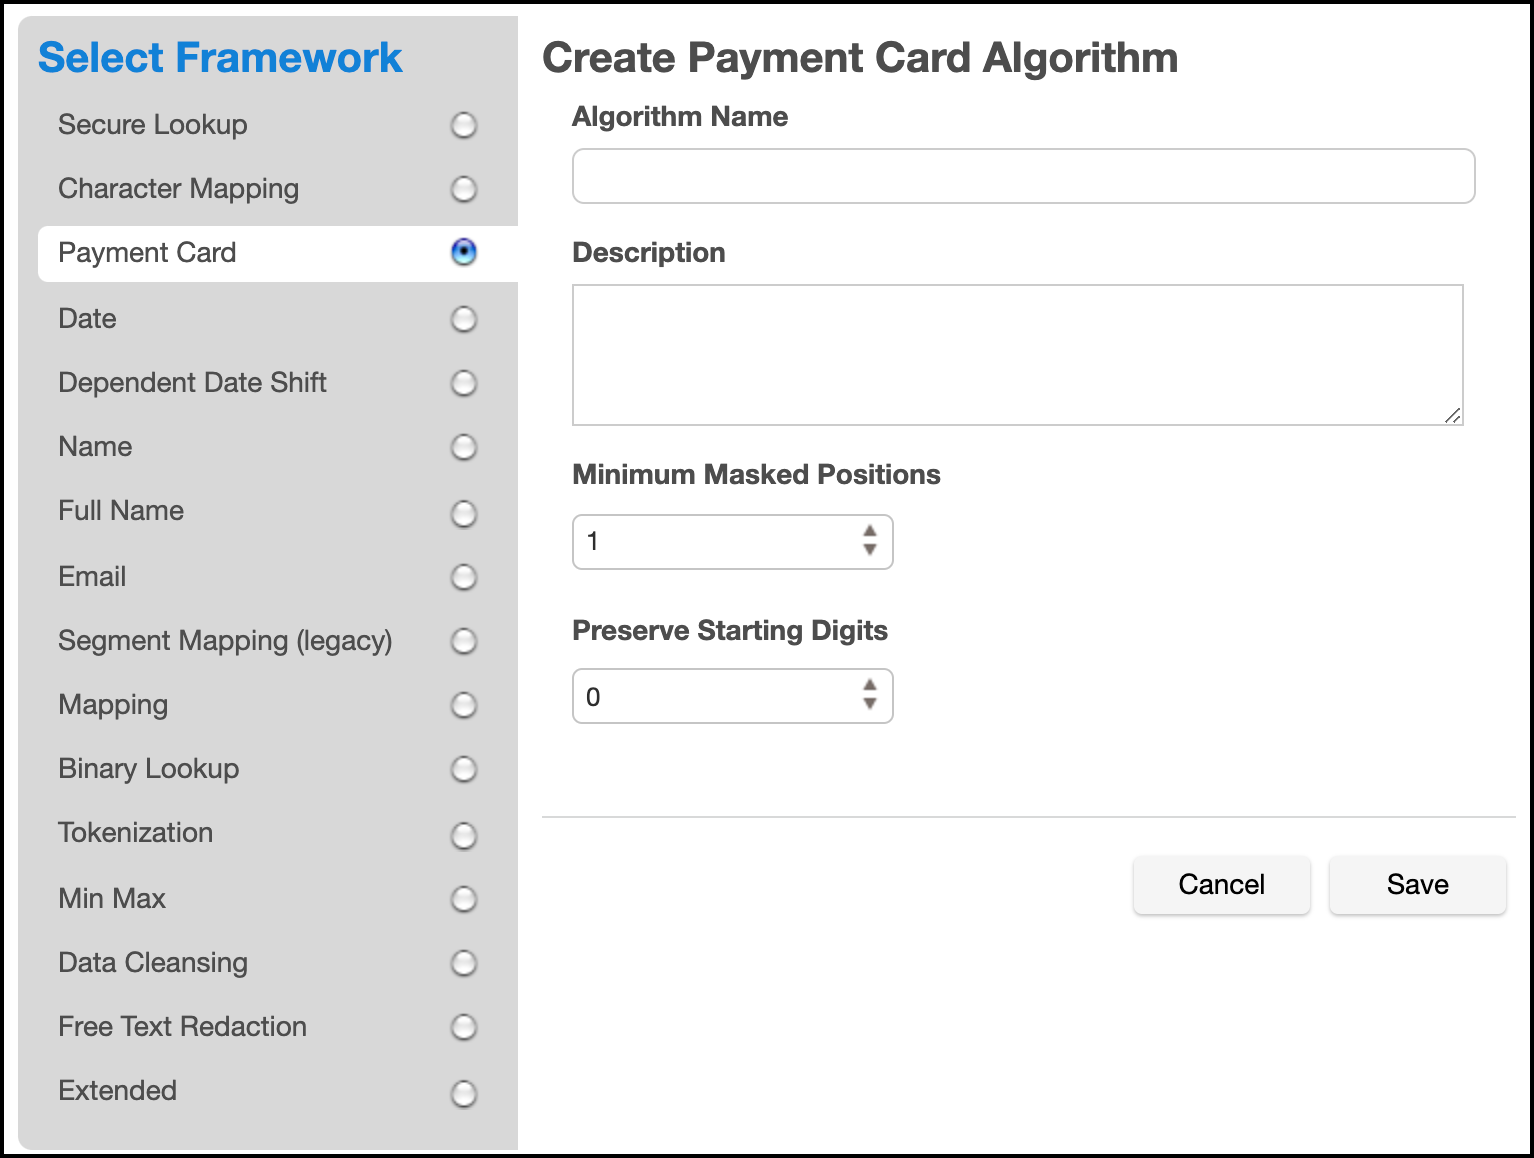
Task: Focus the Description text area
Action: (x=1017, y=355)
